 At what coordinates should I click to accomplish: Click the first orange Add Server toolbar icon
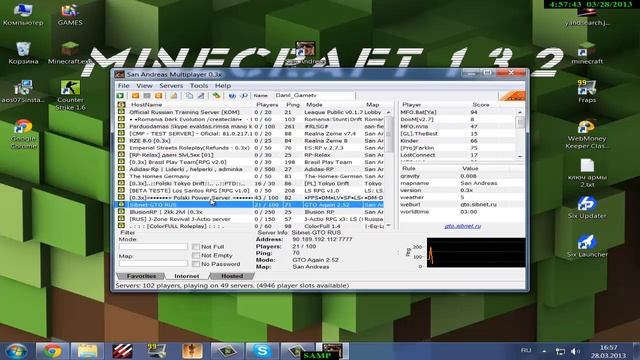tap(135, 96)
